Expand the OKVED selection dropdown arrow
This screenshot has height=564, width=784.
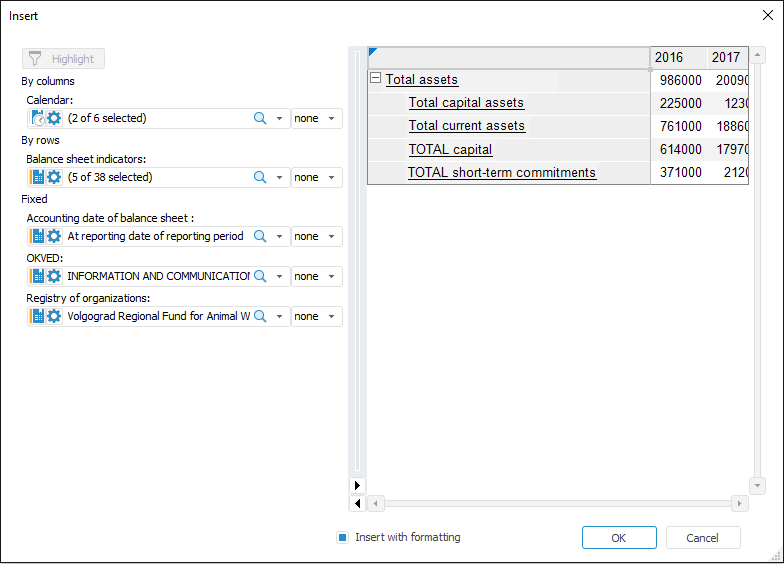[x=280, y=276]
